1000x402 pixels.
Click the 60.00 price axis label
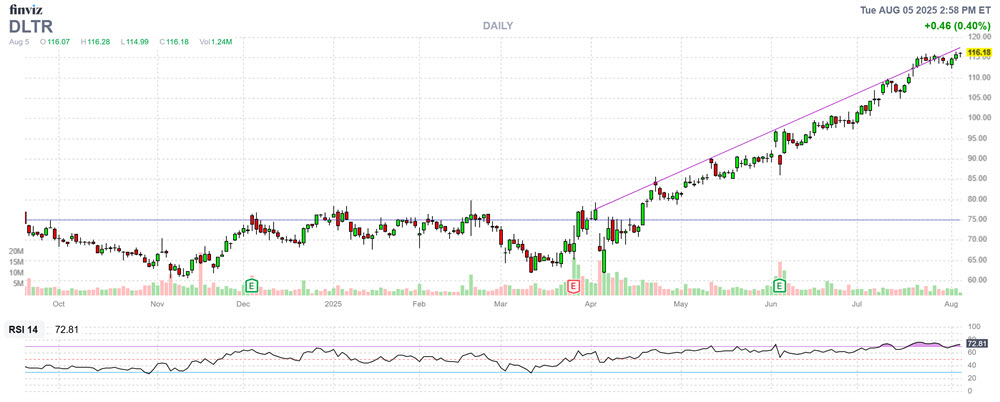click(x=980, y=280)
